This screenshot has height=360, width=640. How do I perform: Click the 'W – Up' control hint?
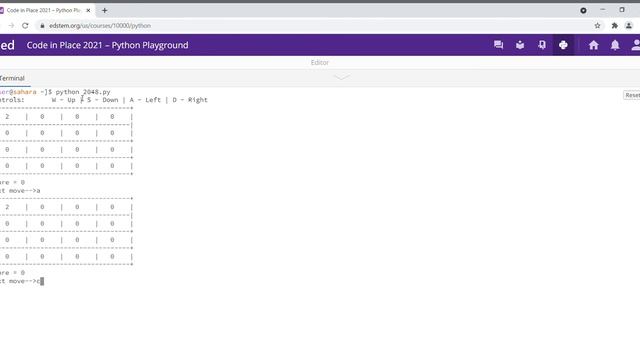pos(64,100)
